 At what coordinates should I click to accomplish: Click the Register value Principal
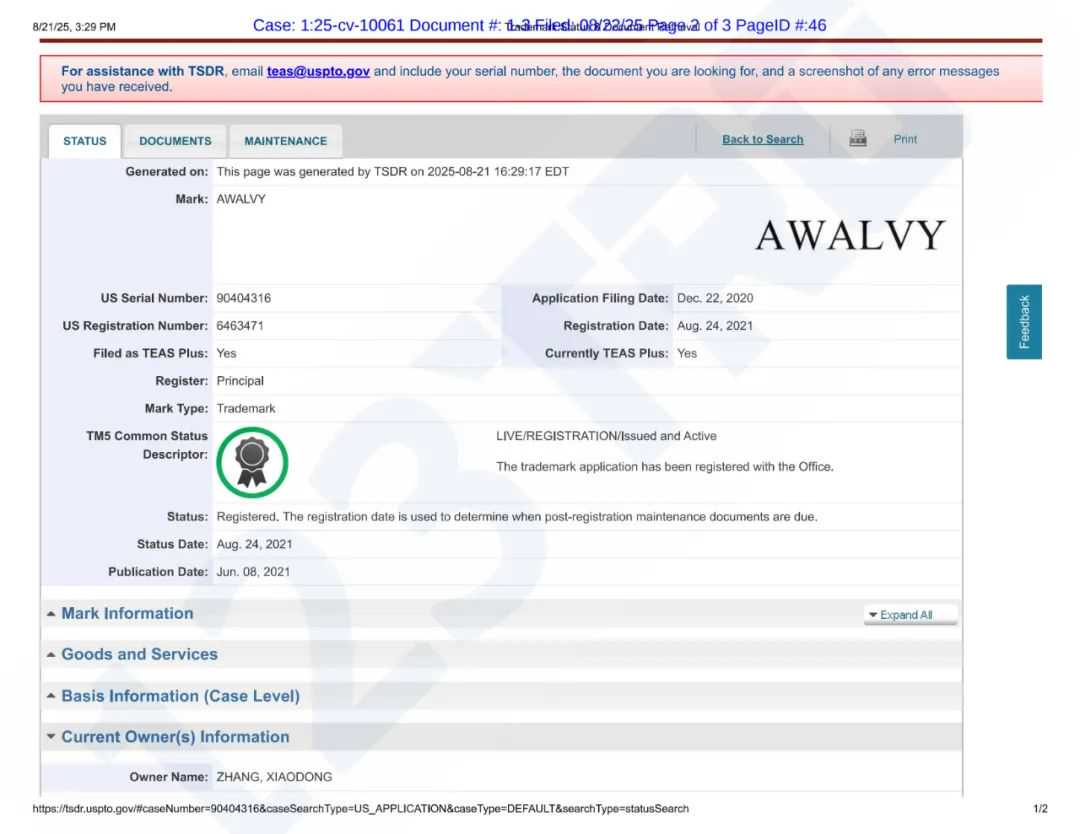tap(240, 381)
